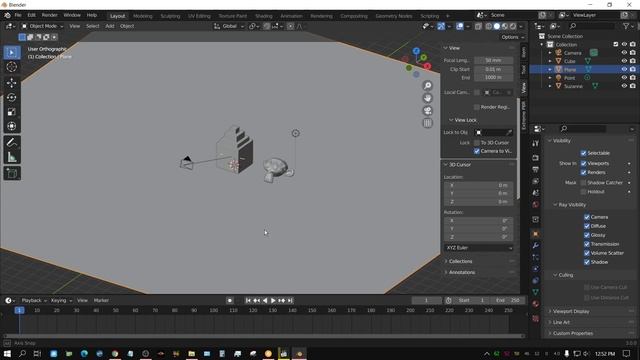Open Windows Start menu
Image resolution: width=640 pixels, height=360 pixels.
pos(7,353)
